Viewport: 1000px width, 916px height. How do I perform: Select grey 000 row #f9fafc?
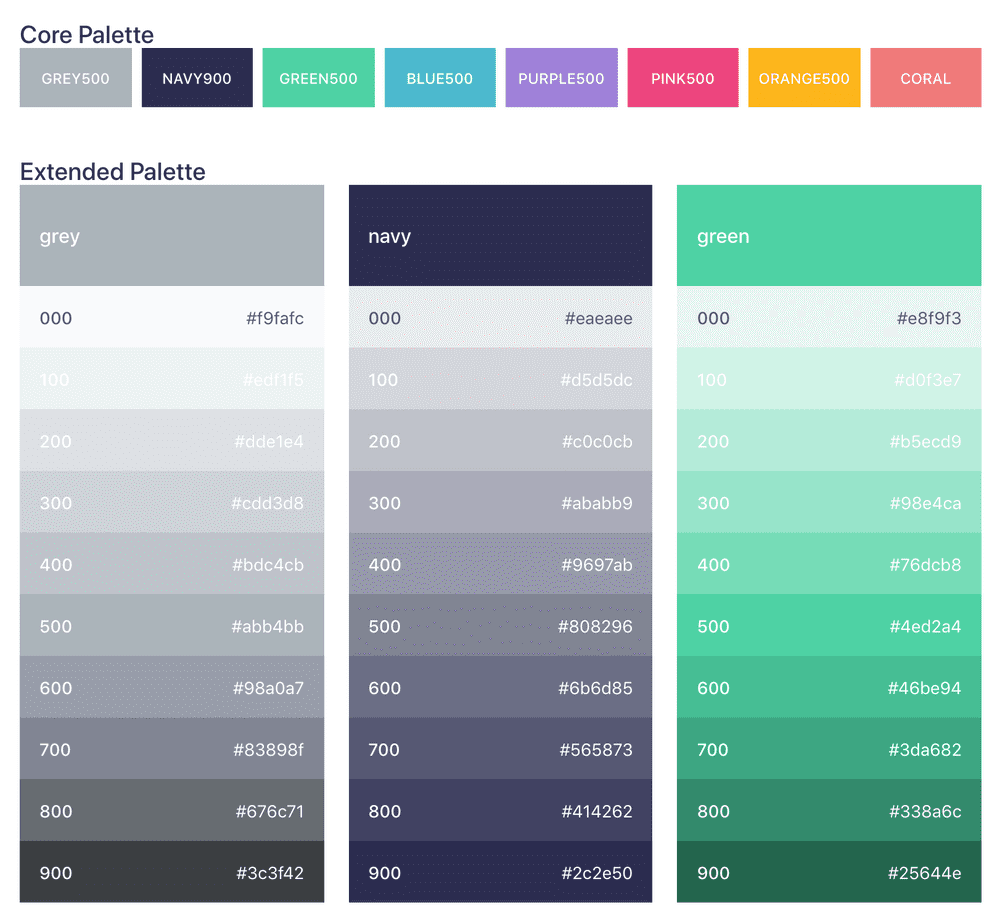[172, 318]
